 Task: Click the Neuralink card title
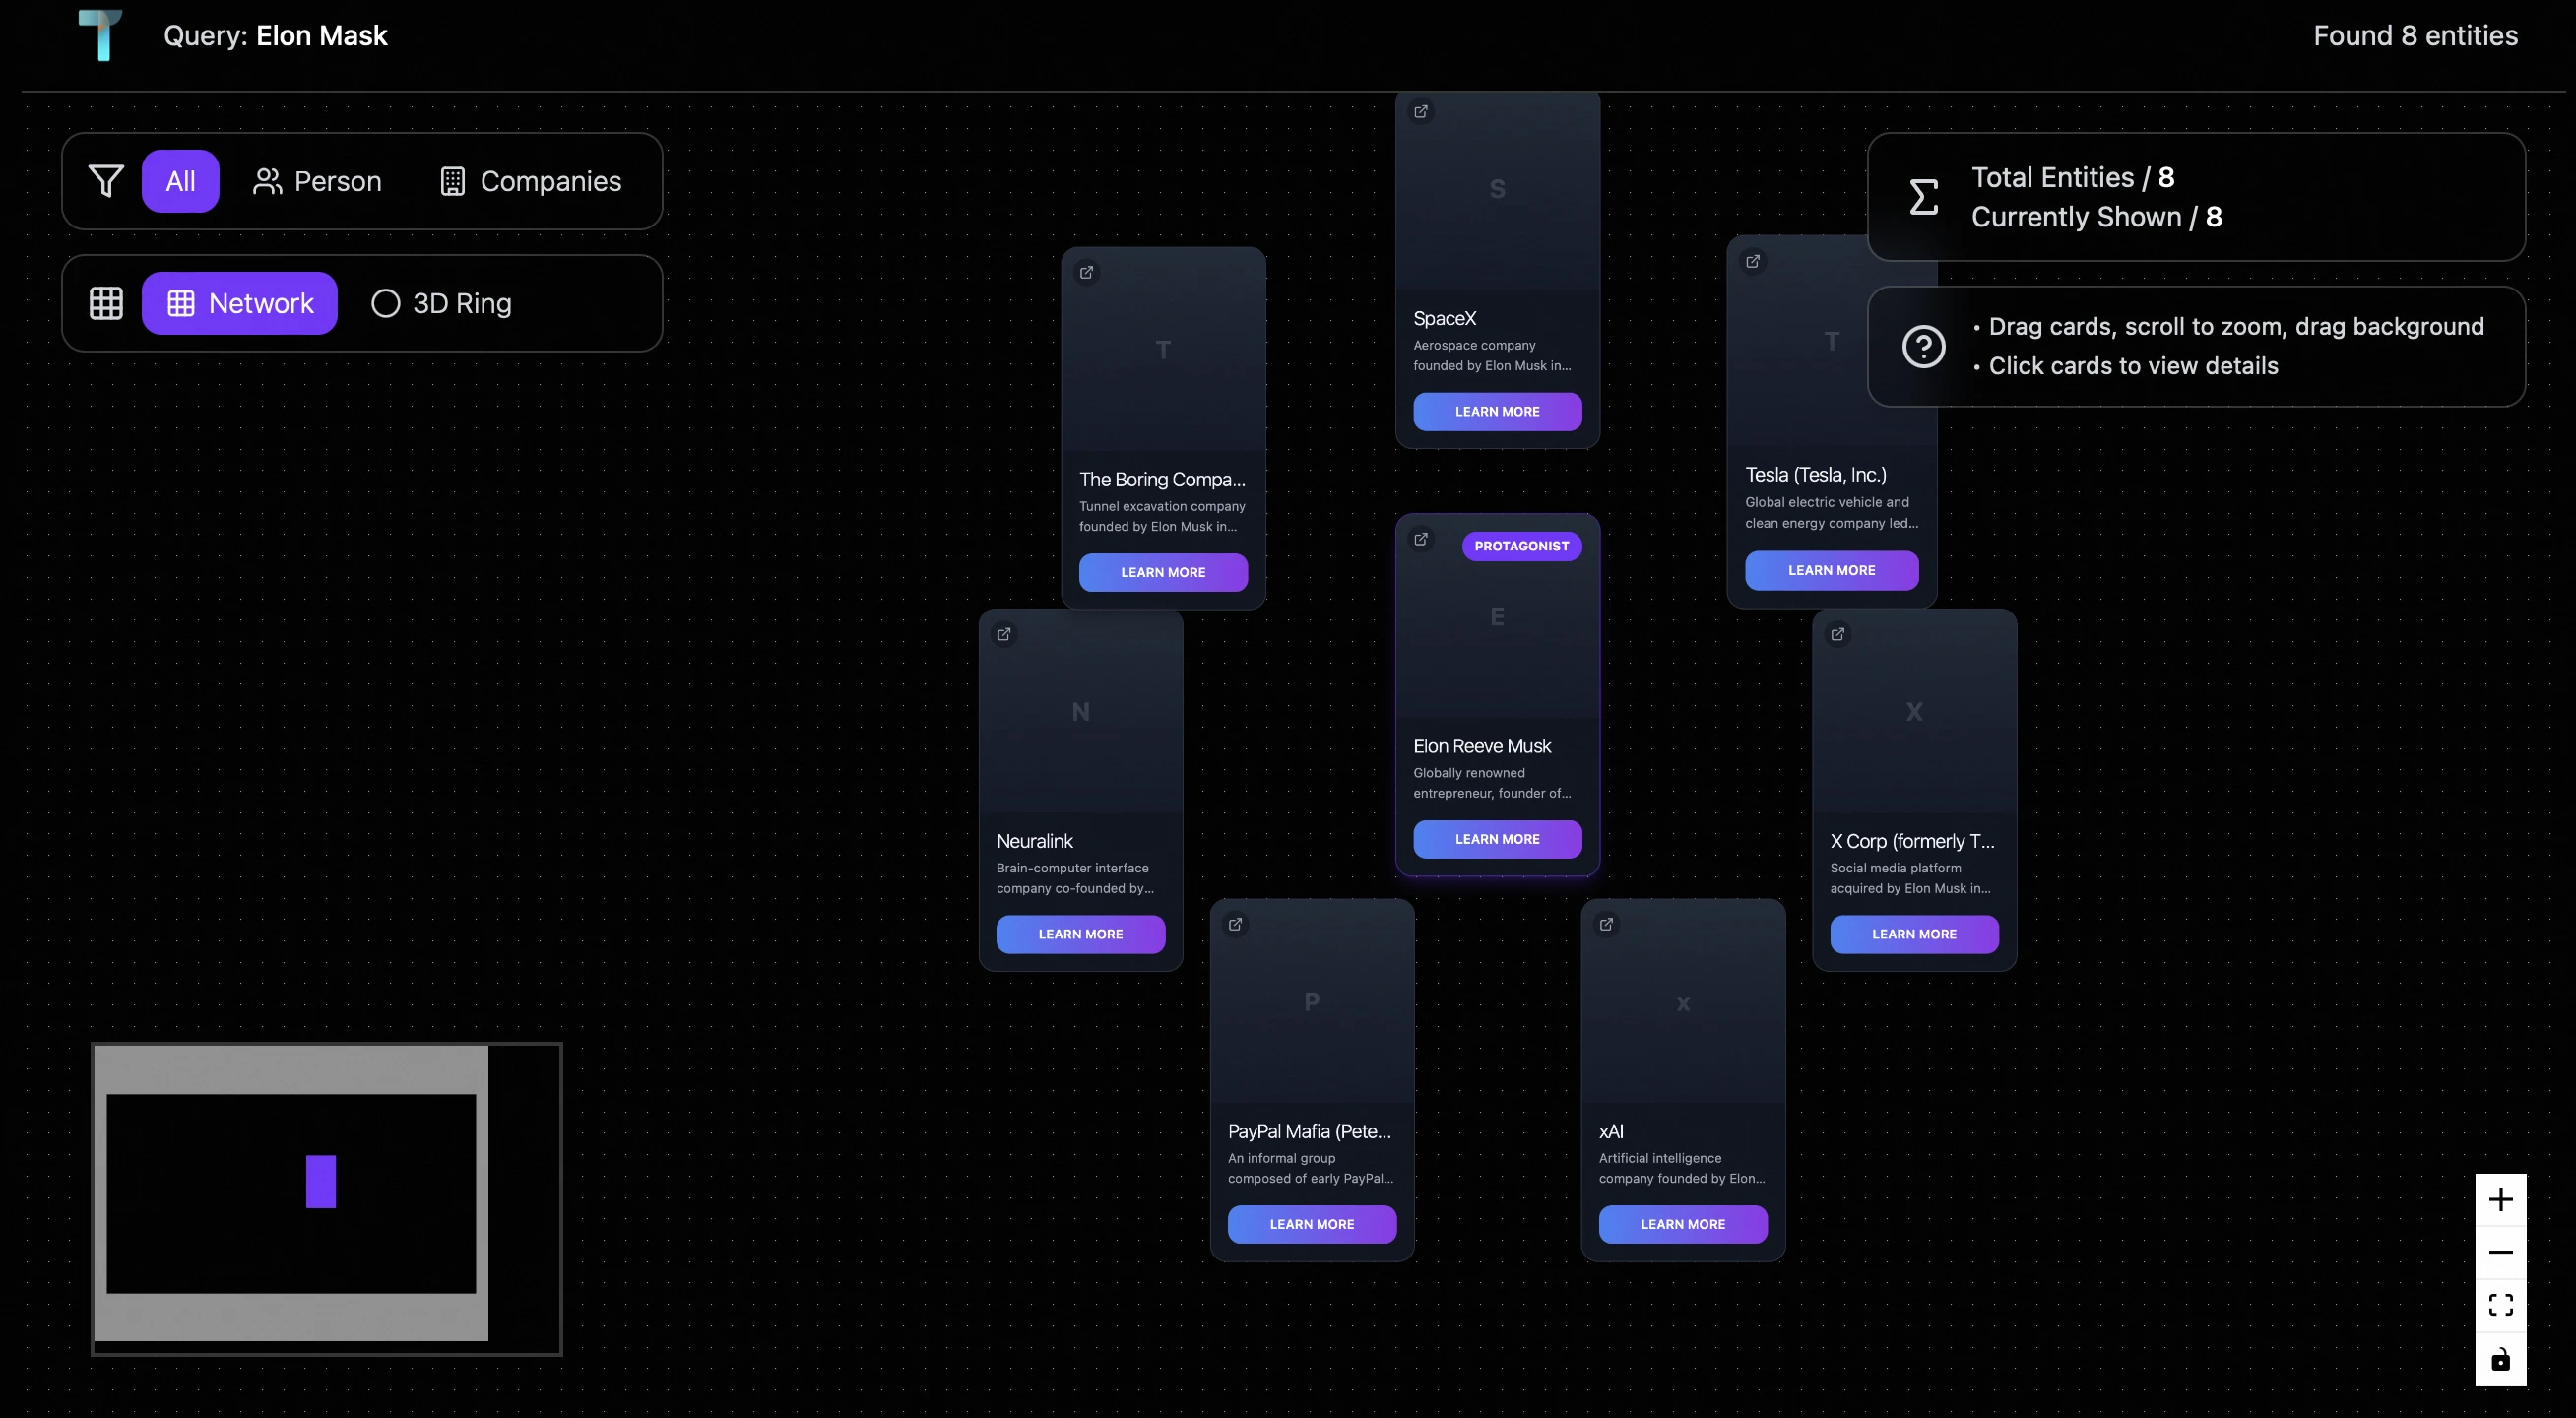pos(1035,841)
